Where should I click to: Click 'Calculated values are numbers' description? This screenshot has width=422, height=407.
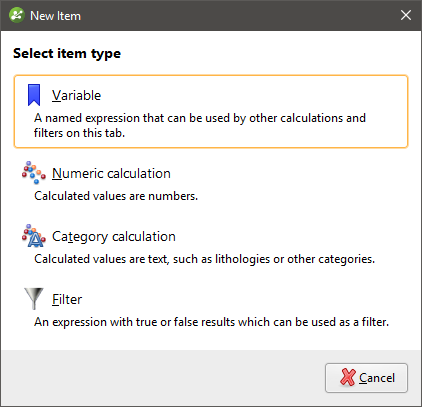(x=116, y=196)
